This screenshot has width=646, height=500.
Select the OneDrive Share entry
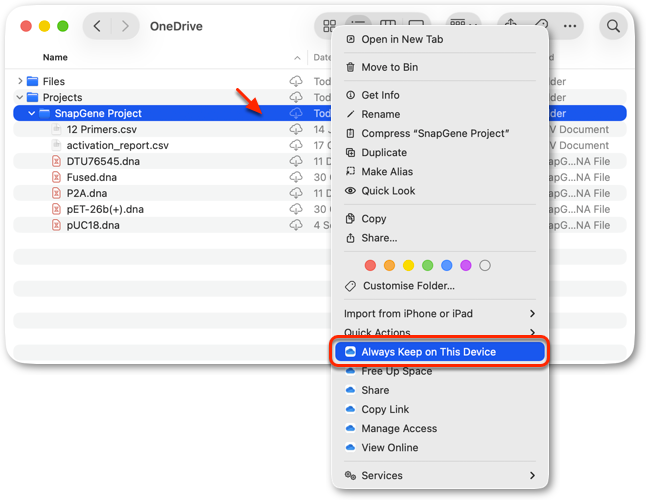pos(440,390)
